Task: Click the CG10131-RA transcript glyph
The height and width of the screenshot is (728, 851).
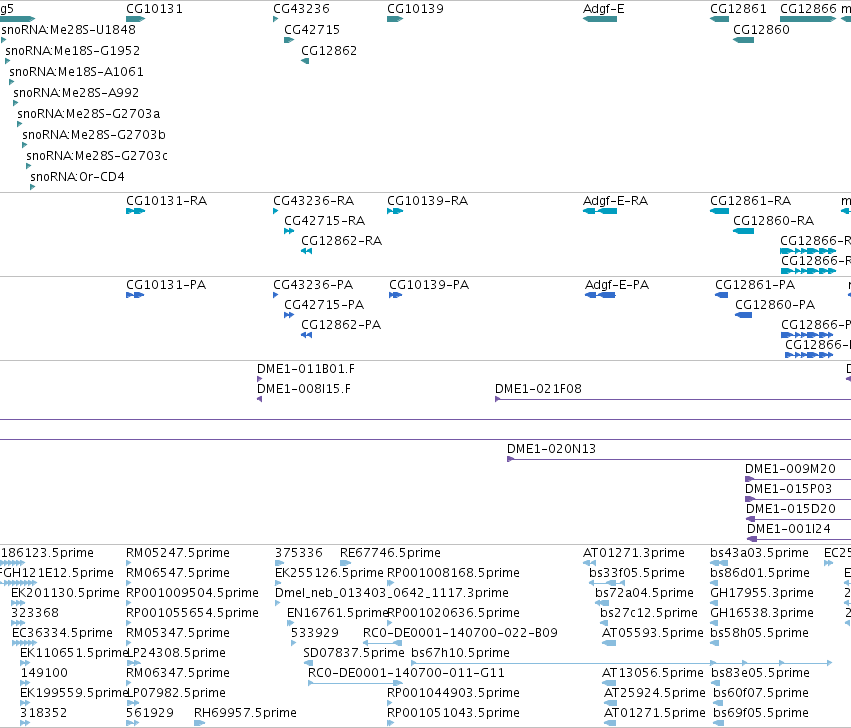Action: click(x=135, y=211)
